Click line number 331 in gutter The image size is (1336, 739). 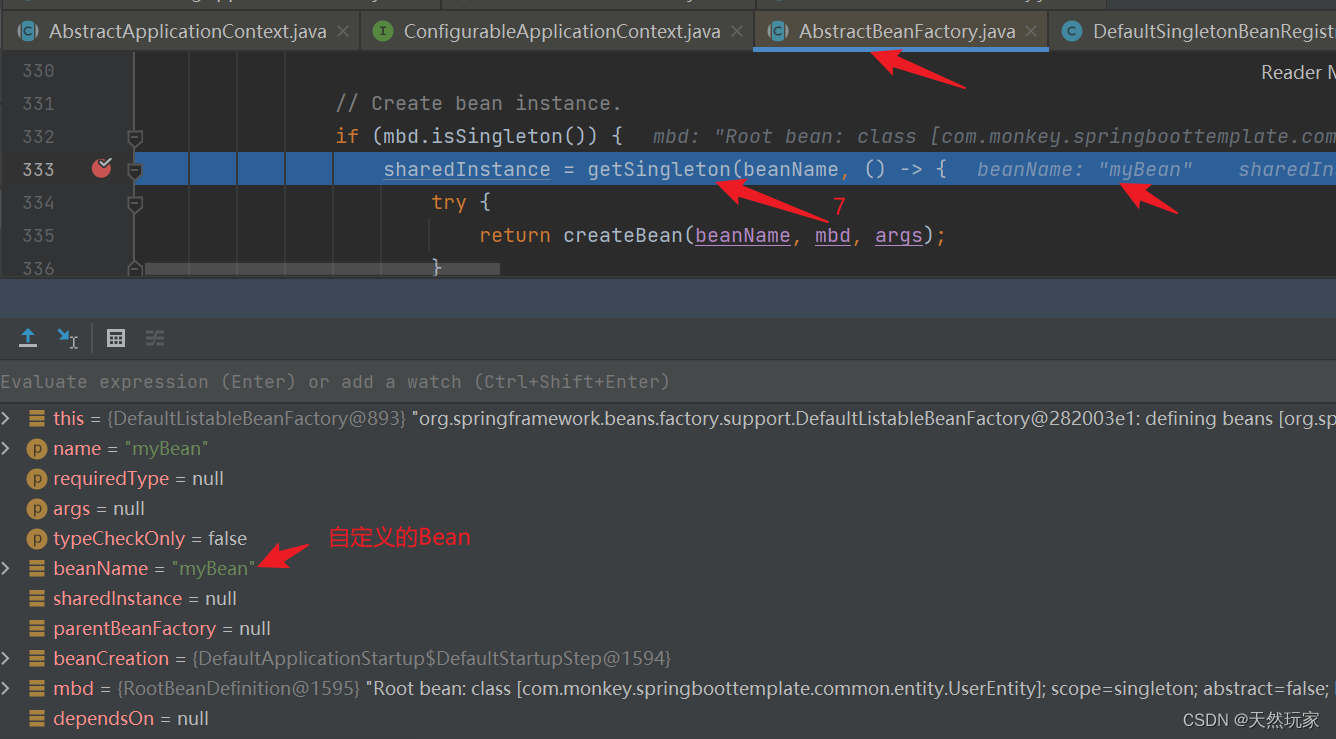coord(38,103)
